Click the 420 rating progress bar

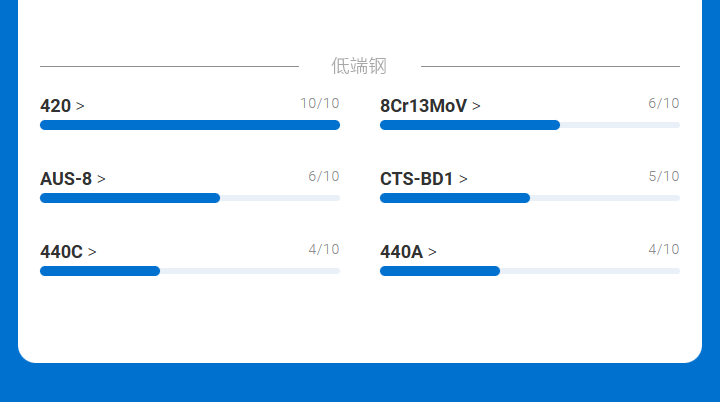pos(190,125)
